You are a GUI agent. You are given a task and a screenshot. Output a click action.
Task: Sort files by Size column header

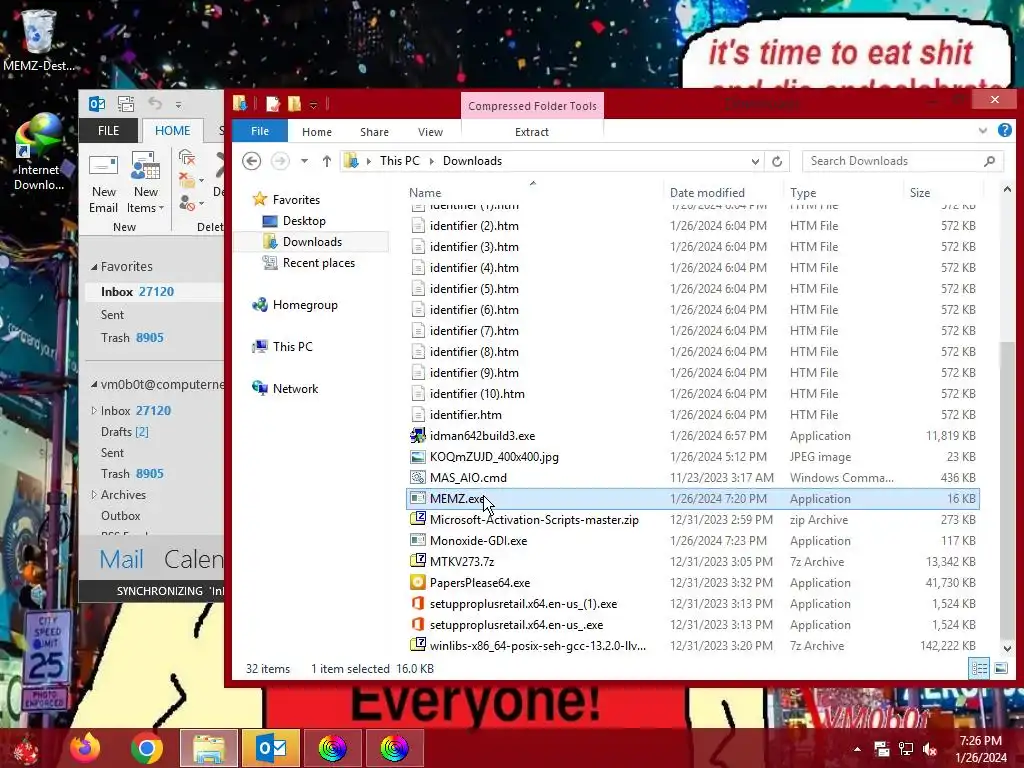[x=920, y=193]
